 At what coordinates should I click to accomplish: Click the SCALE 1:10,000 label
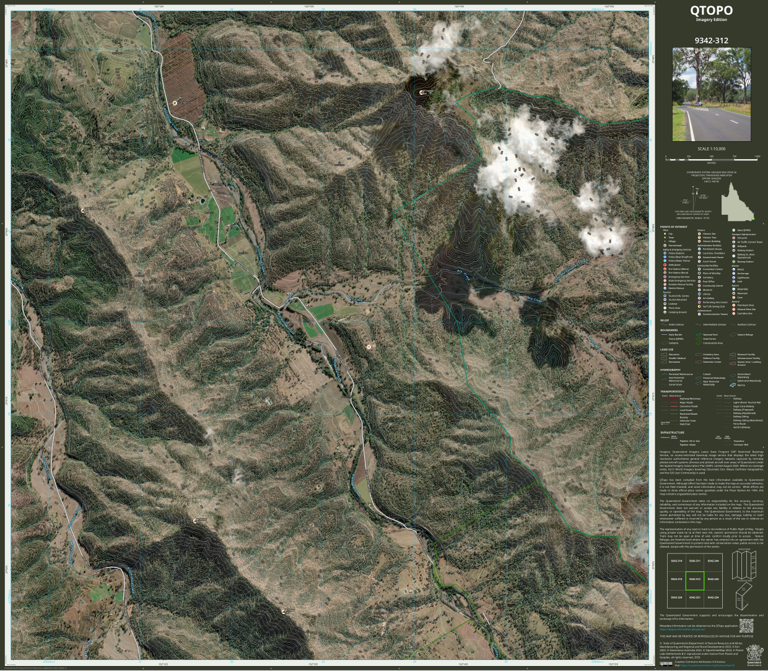tap(711, 149)
